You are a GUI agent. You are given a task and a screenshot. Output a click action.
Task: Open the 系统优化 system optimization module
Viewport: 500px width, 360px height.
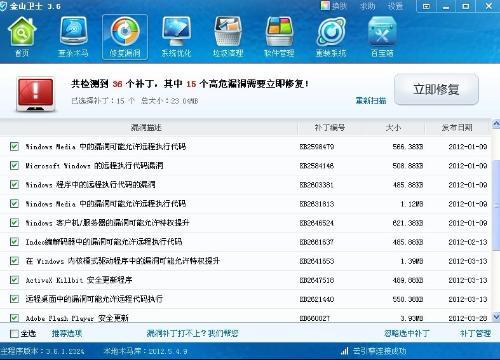click(176, 37)
